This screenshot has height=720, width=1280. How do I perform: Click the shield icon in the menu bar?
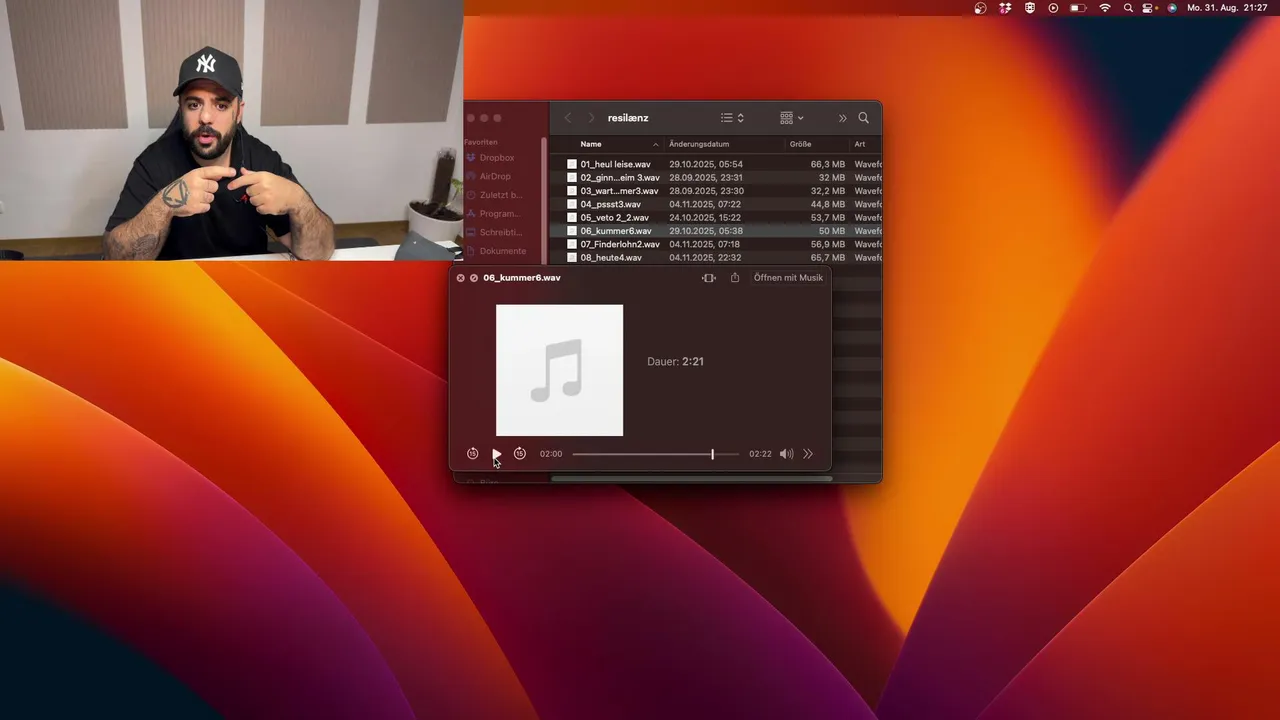[x=1029, y=8]
